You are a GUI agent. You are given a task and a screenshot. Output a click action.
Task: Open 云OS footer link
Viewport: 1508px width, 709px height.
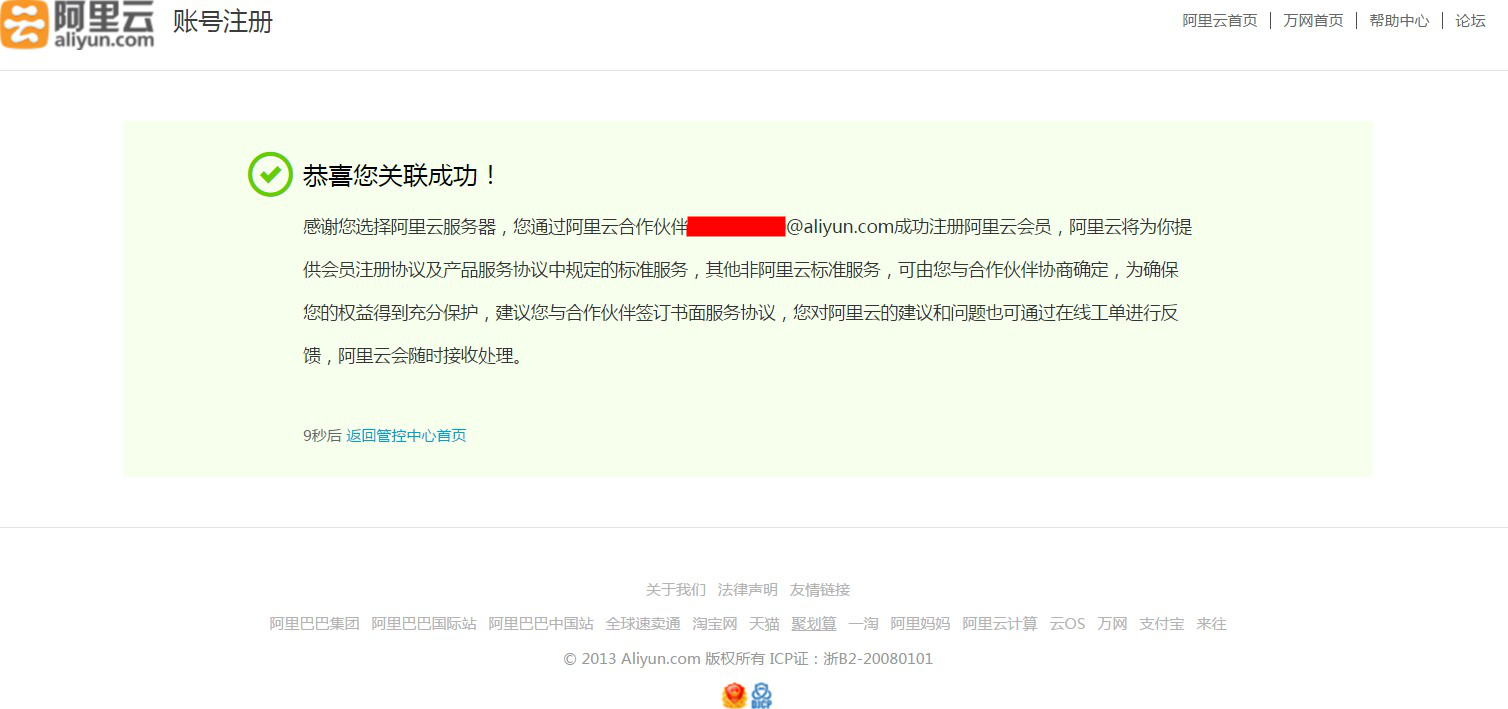click(1067, 624)
